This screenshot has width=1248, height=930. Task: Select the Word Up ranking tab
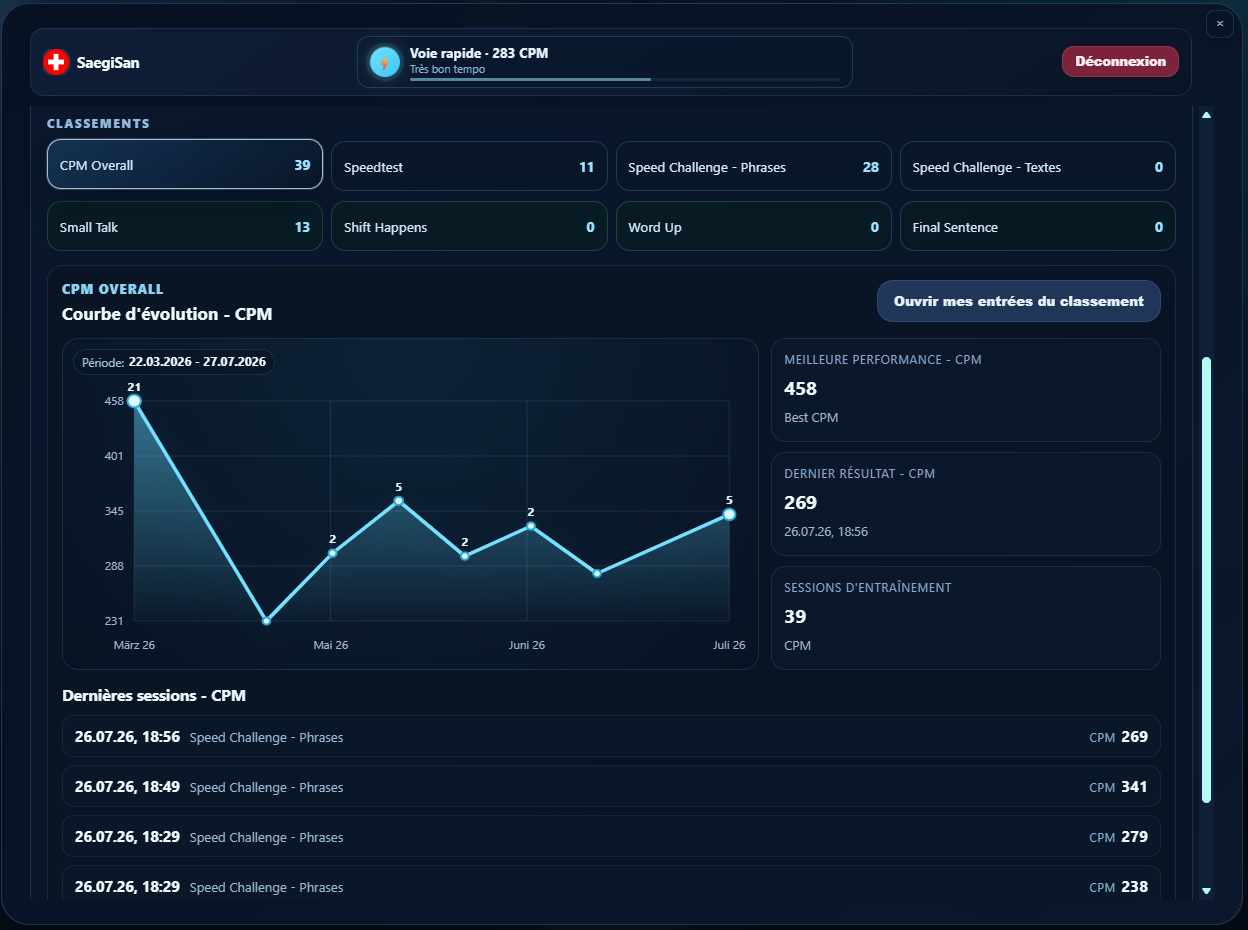(754, 227)
